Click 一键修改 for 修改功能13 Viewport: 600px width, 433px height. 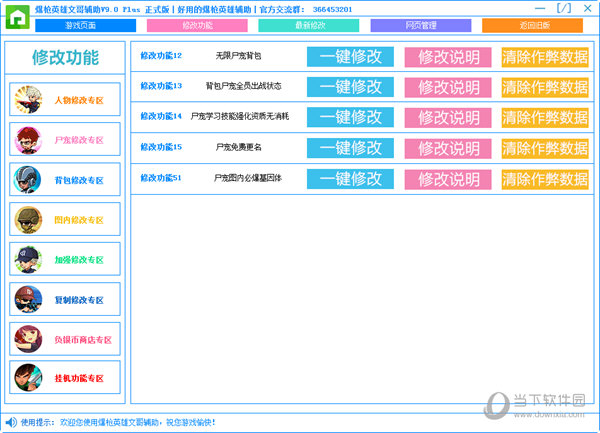click(350, 87)
